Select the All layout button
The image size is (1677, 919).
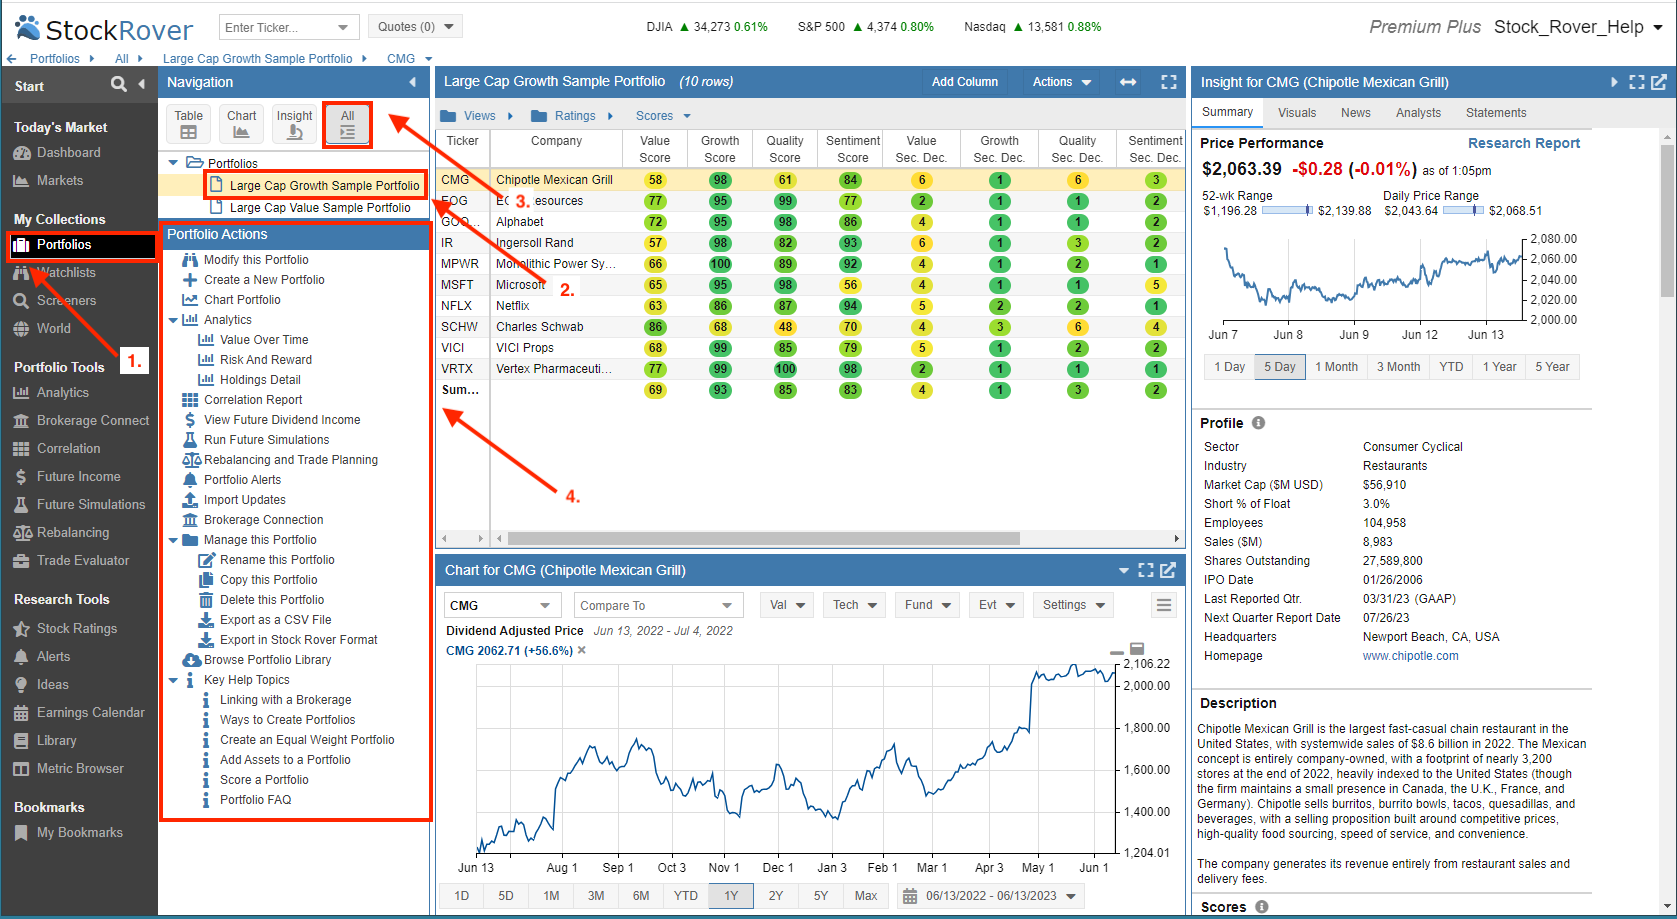pyautogui.click(x=347, y=124)
